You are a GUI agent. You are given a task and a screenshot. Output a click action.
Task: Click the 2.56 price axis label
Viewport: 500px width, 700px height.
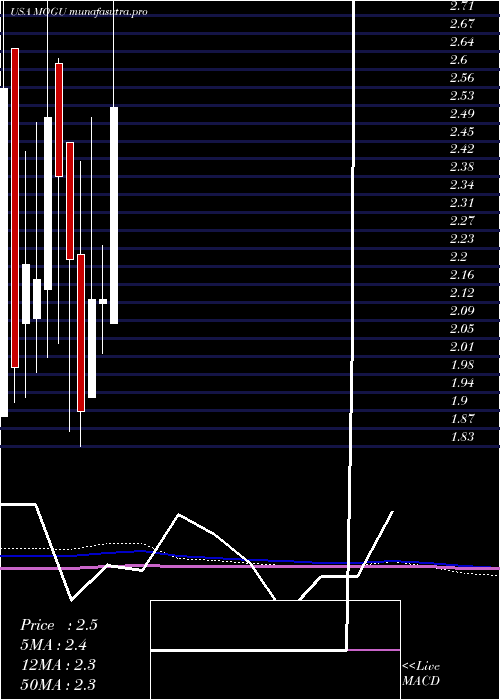point(462,78)
